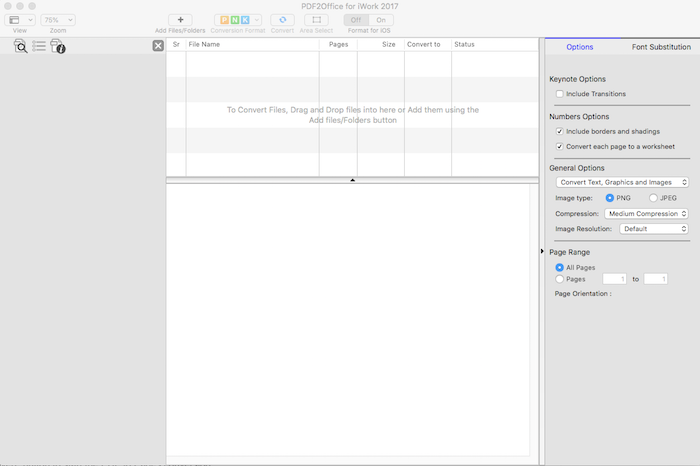Viewport: 700px width, 466px height.
Task: Click the window title PDF2Office for iWork 2017
Action: point(350,6)
